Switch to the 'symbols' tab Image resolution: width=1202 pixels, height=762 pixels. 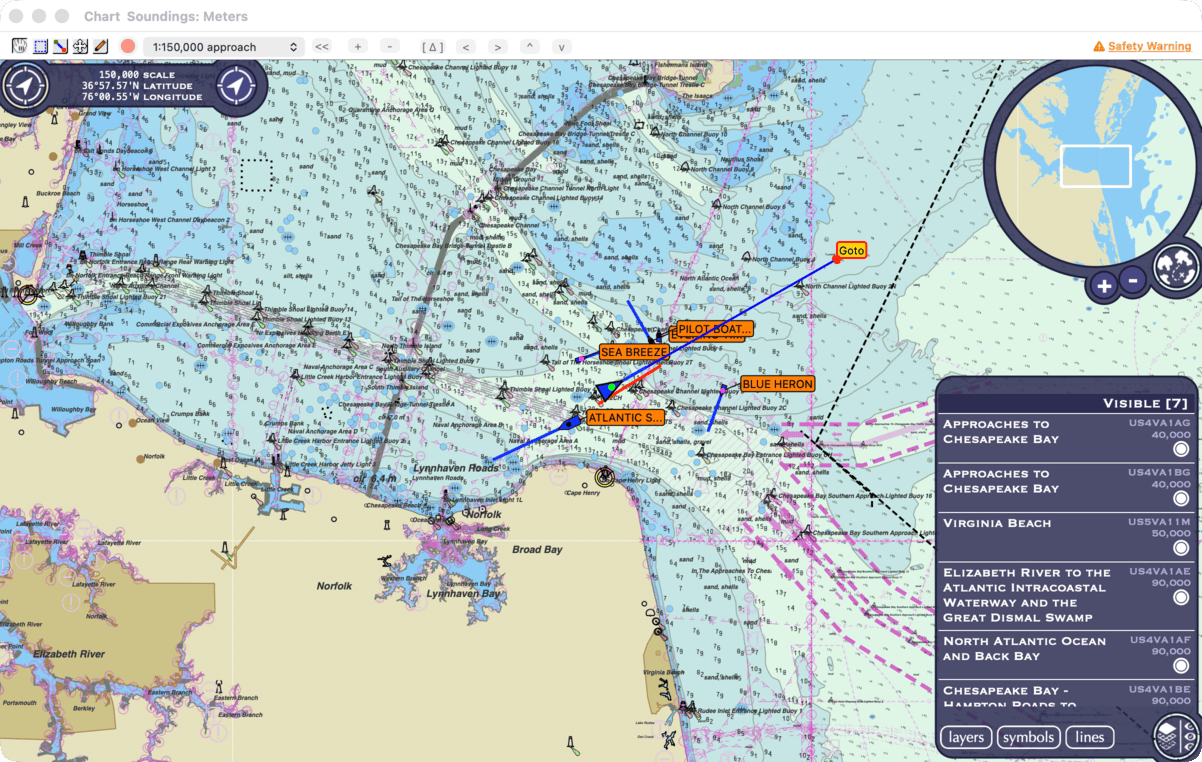[x=1028, y=738]
